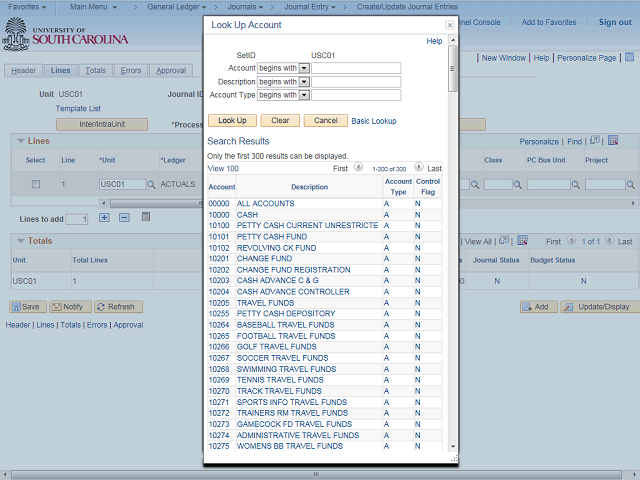Screen dimensions: 640x480
Task: Click Sign out link
Action: click(615, 22)
